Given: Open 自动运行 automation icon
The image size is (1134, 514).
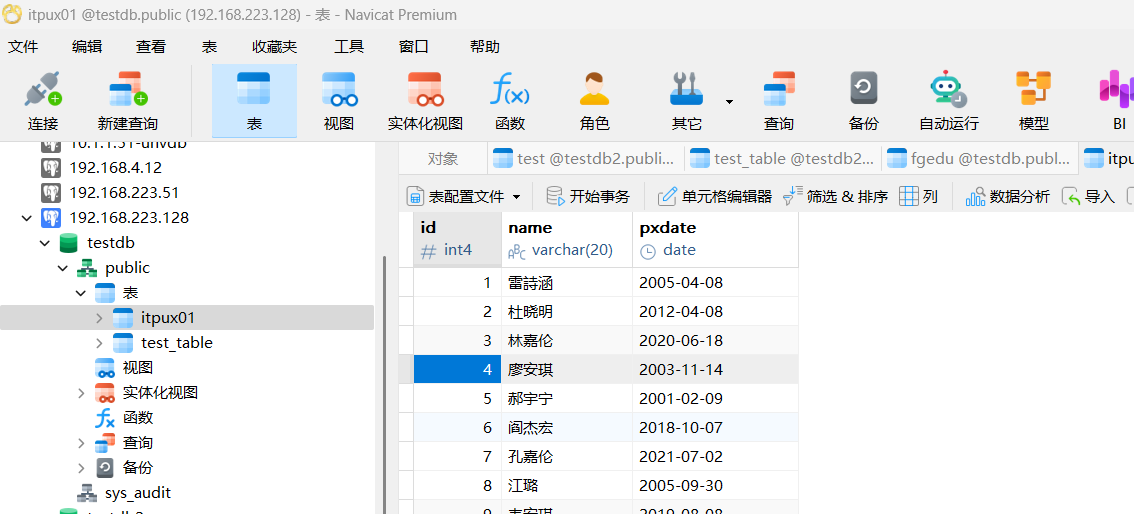Looking at the screenshot, I should tap(948, 101).
